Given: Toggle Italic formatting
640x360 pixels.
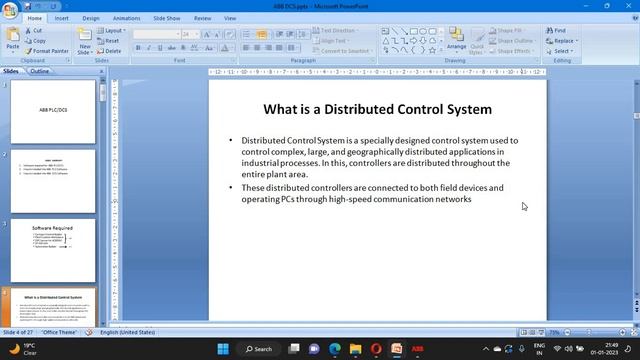Looking at the screenshot, I should point(149,48).
